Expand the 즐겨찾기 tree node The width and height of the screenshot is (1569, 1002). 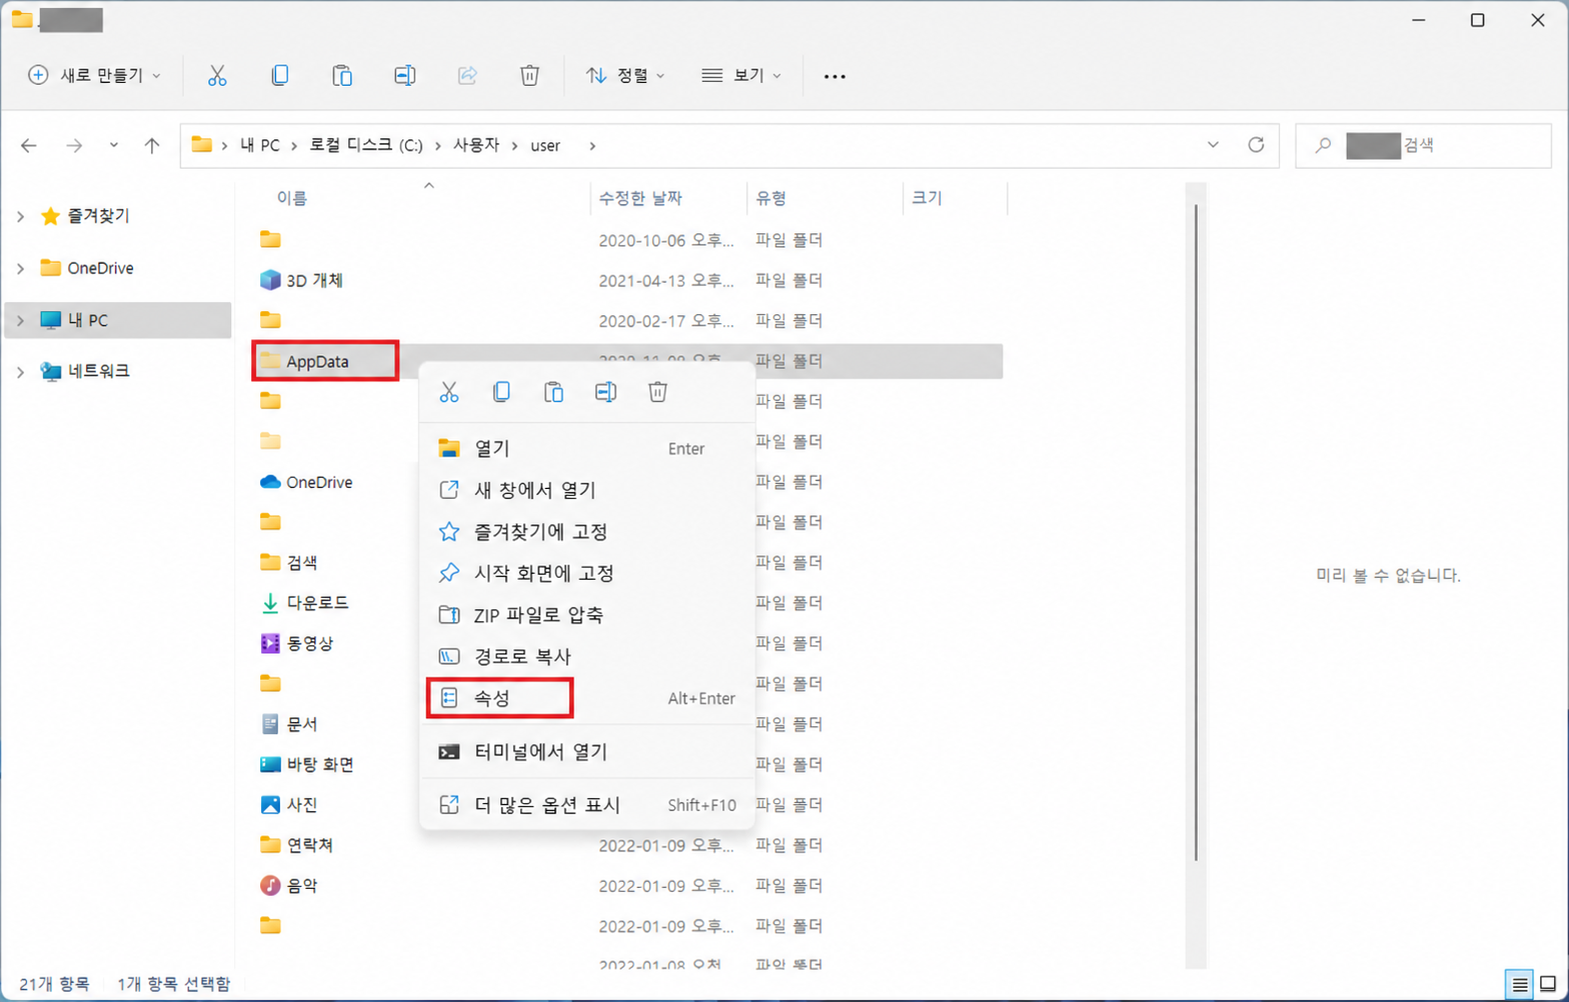pyautogui.click(x=21, y=216)
